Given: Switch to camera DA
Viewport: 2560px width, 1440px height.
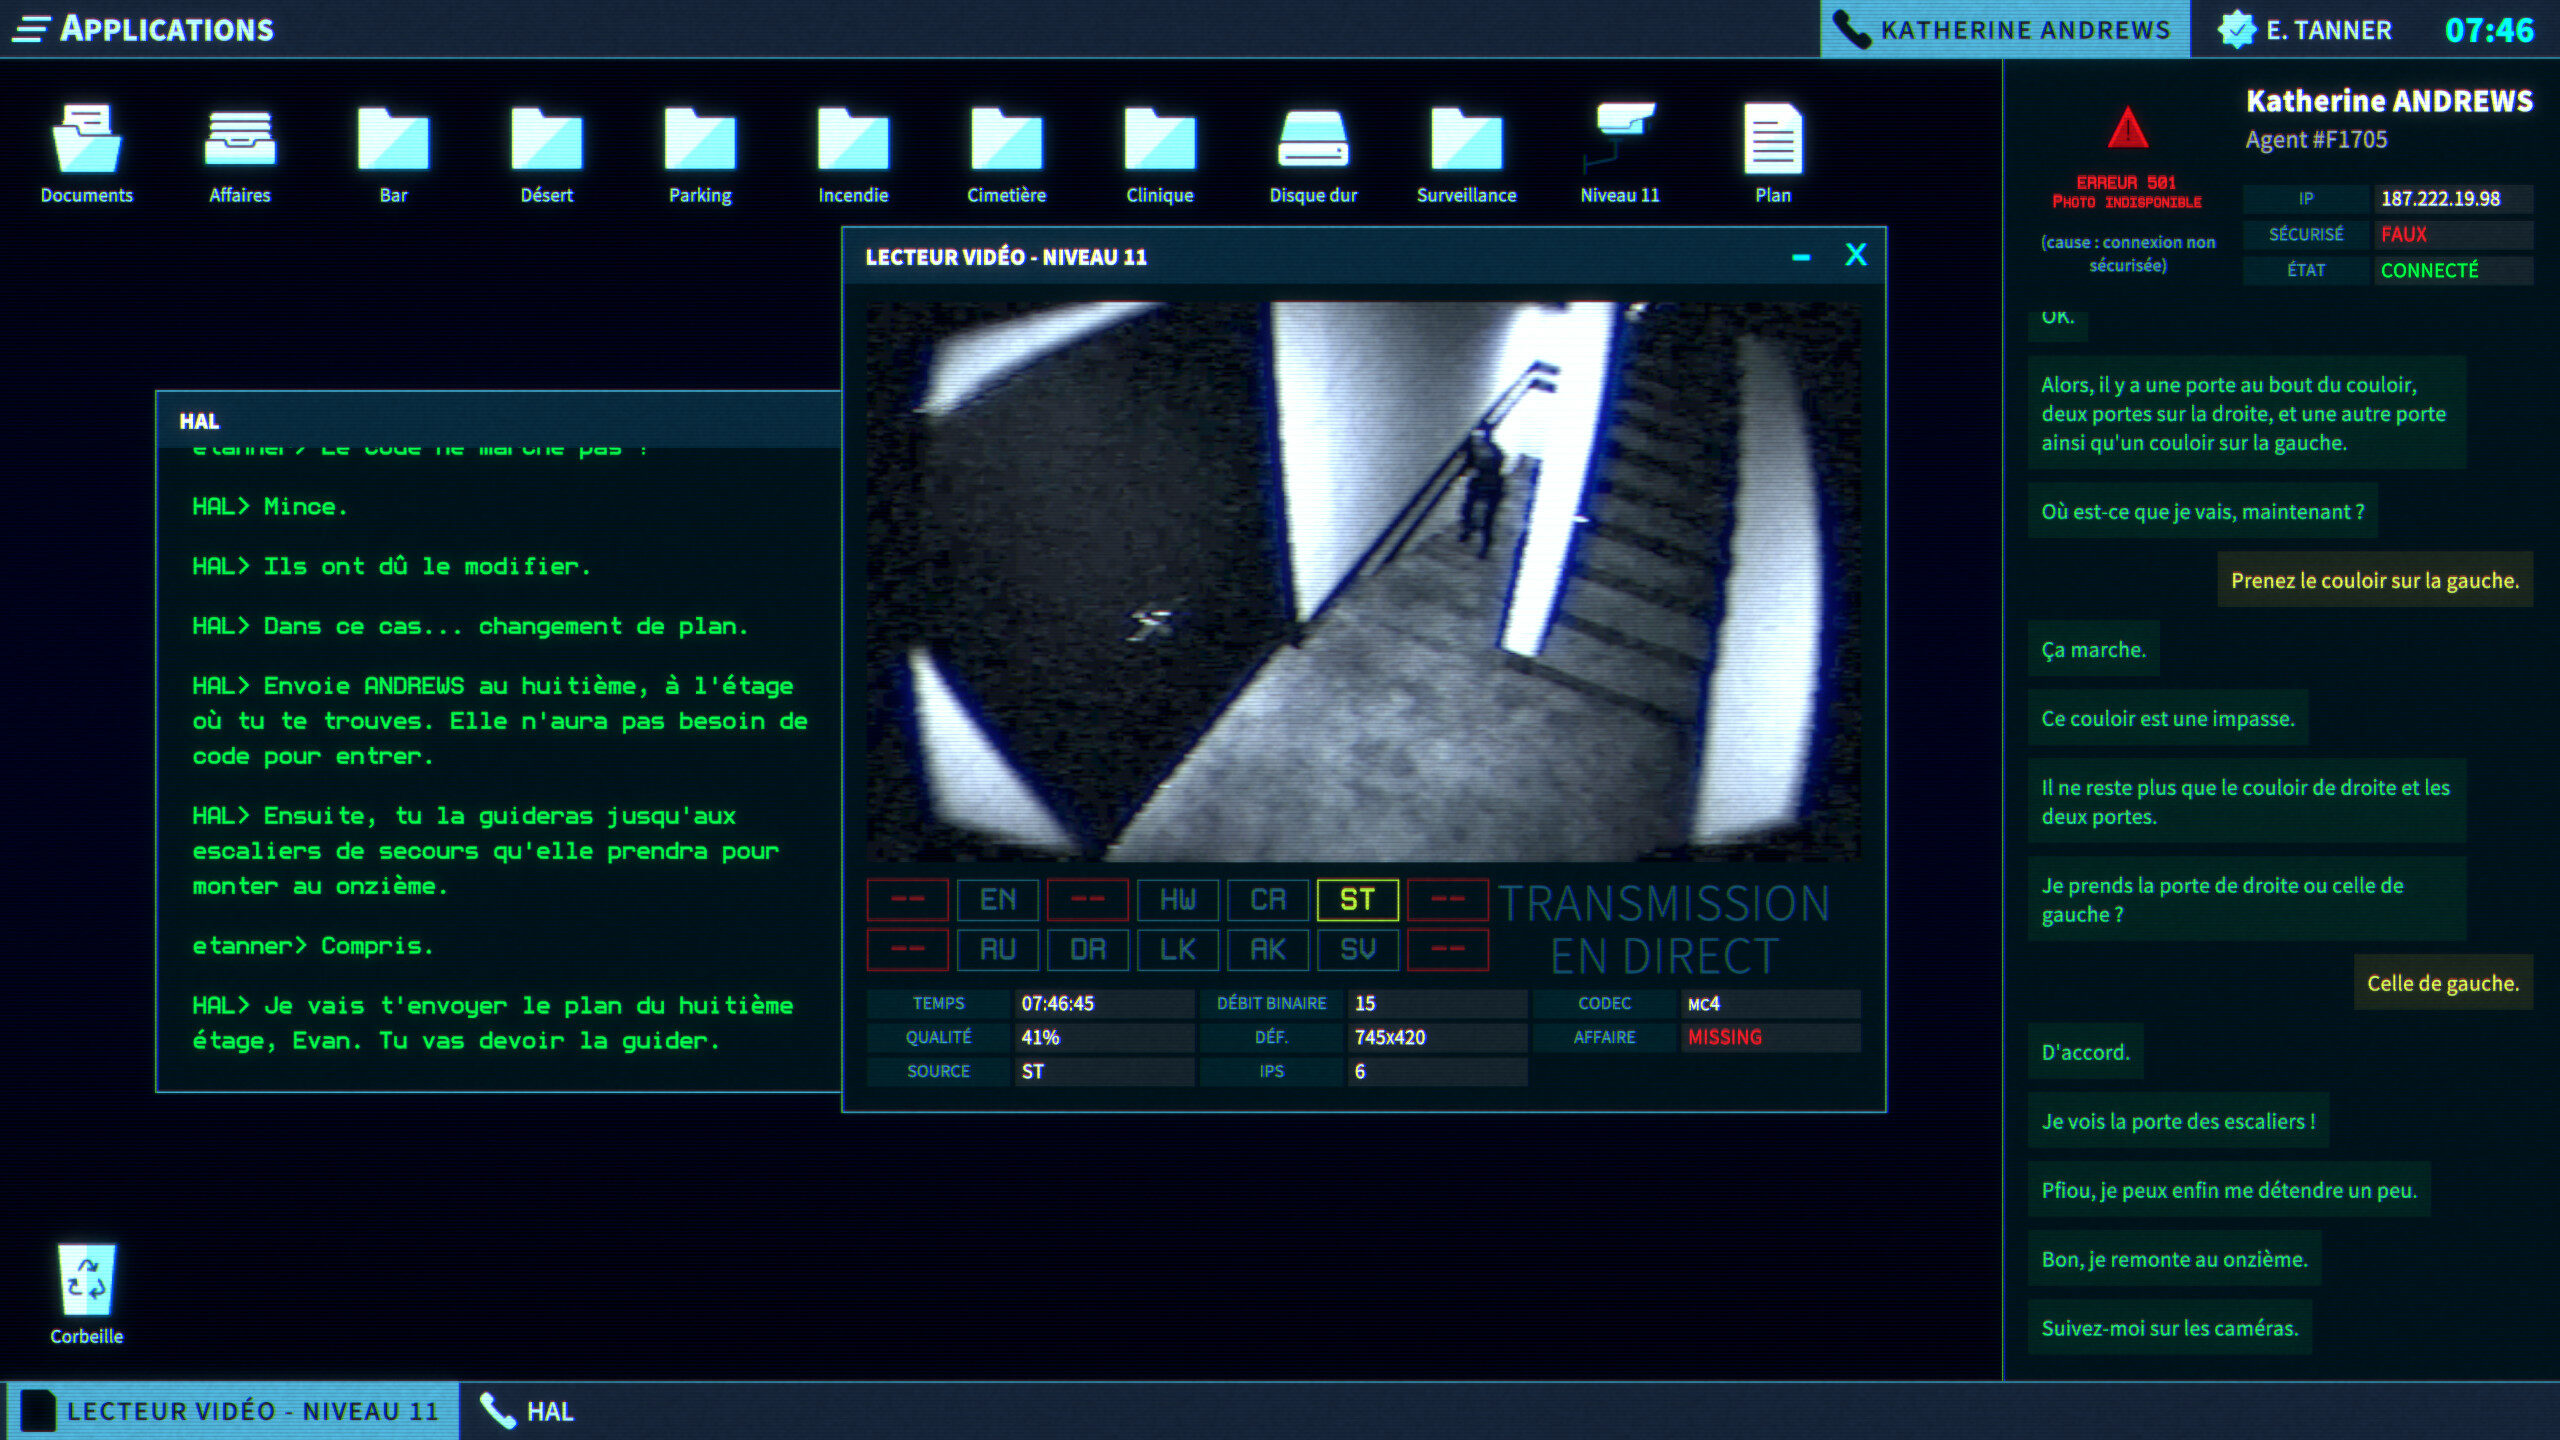Looking at the screenshot, I should click(1087, 950).
